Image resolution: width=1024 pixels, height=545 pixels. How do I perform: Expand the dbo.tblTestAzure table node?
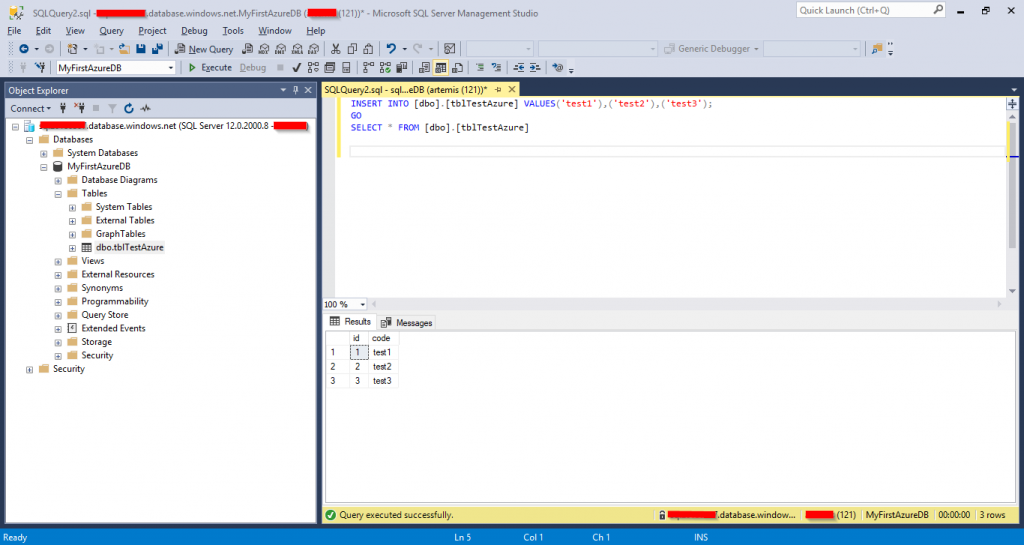click(72, 248)
